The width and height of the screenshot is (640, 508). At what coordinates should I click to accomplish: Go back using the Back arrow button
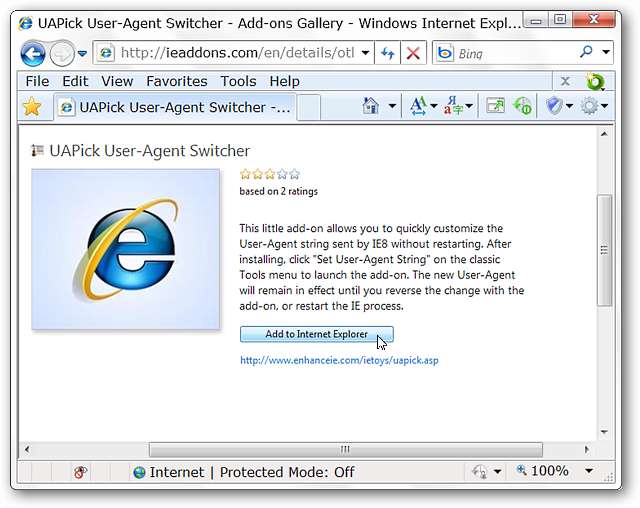[33, 53]
